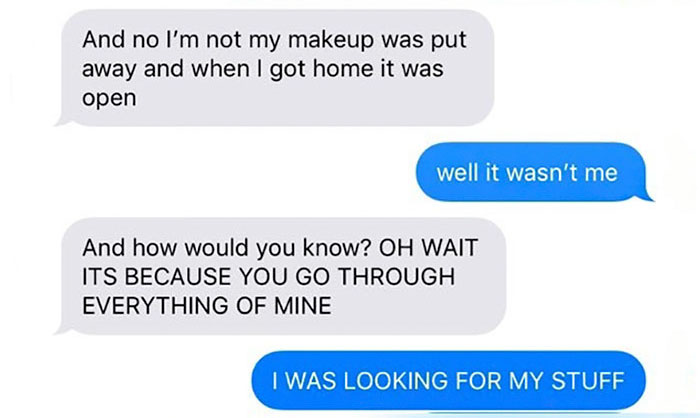Click the word "THROUGH" in the gray message
This screenshot has width=700, height=418.
(396, 276)
